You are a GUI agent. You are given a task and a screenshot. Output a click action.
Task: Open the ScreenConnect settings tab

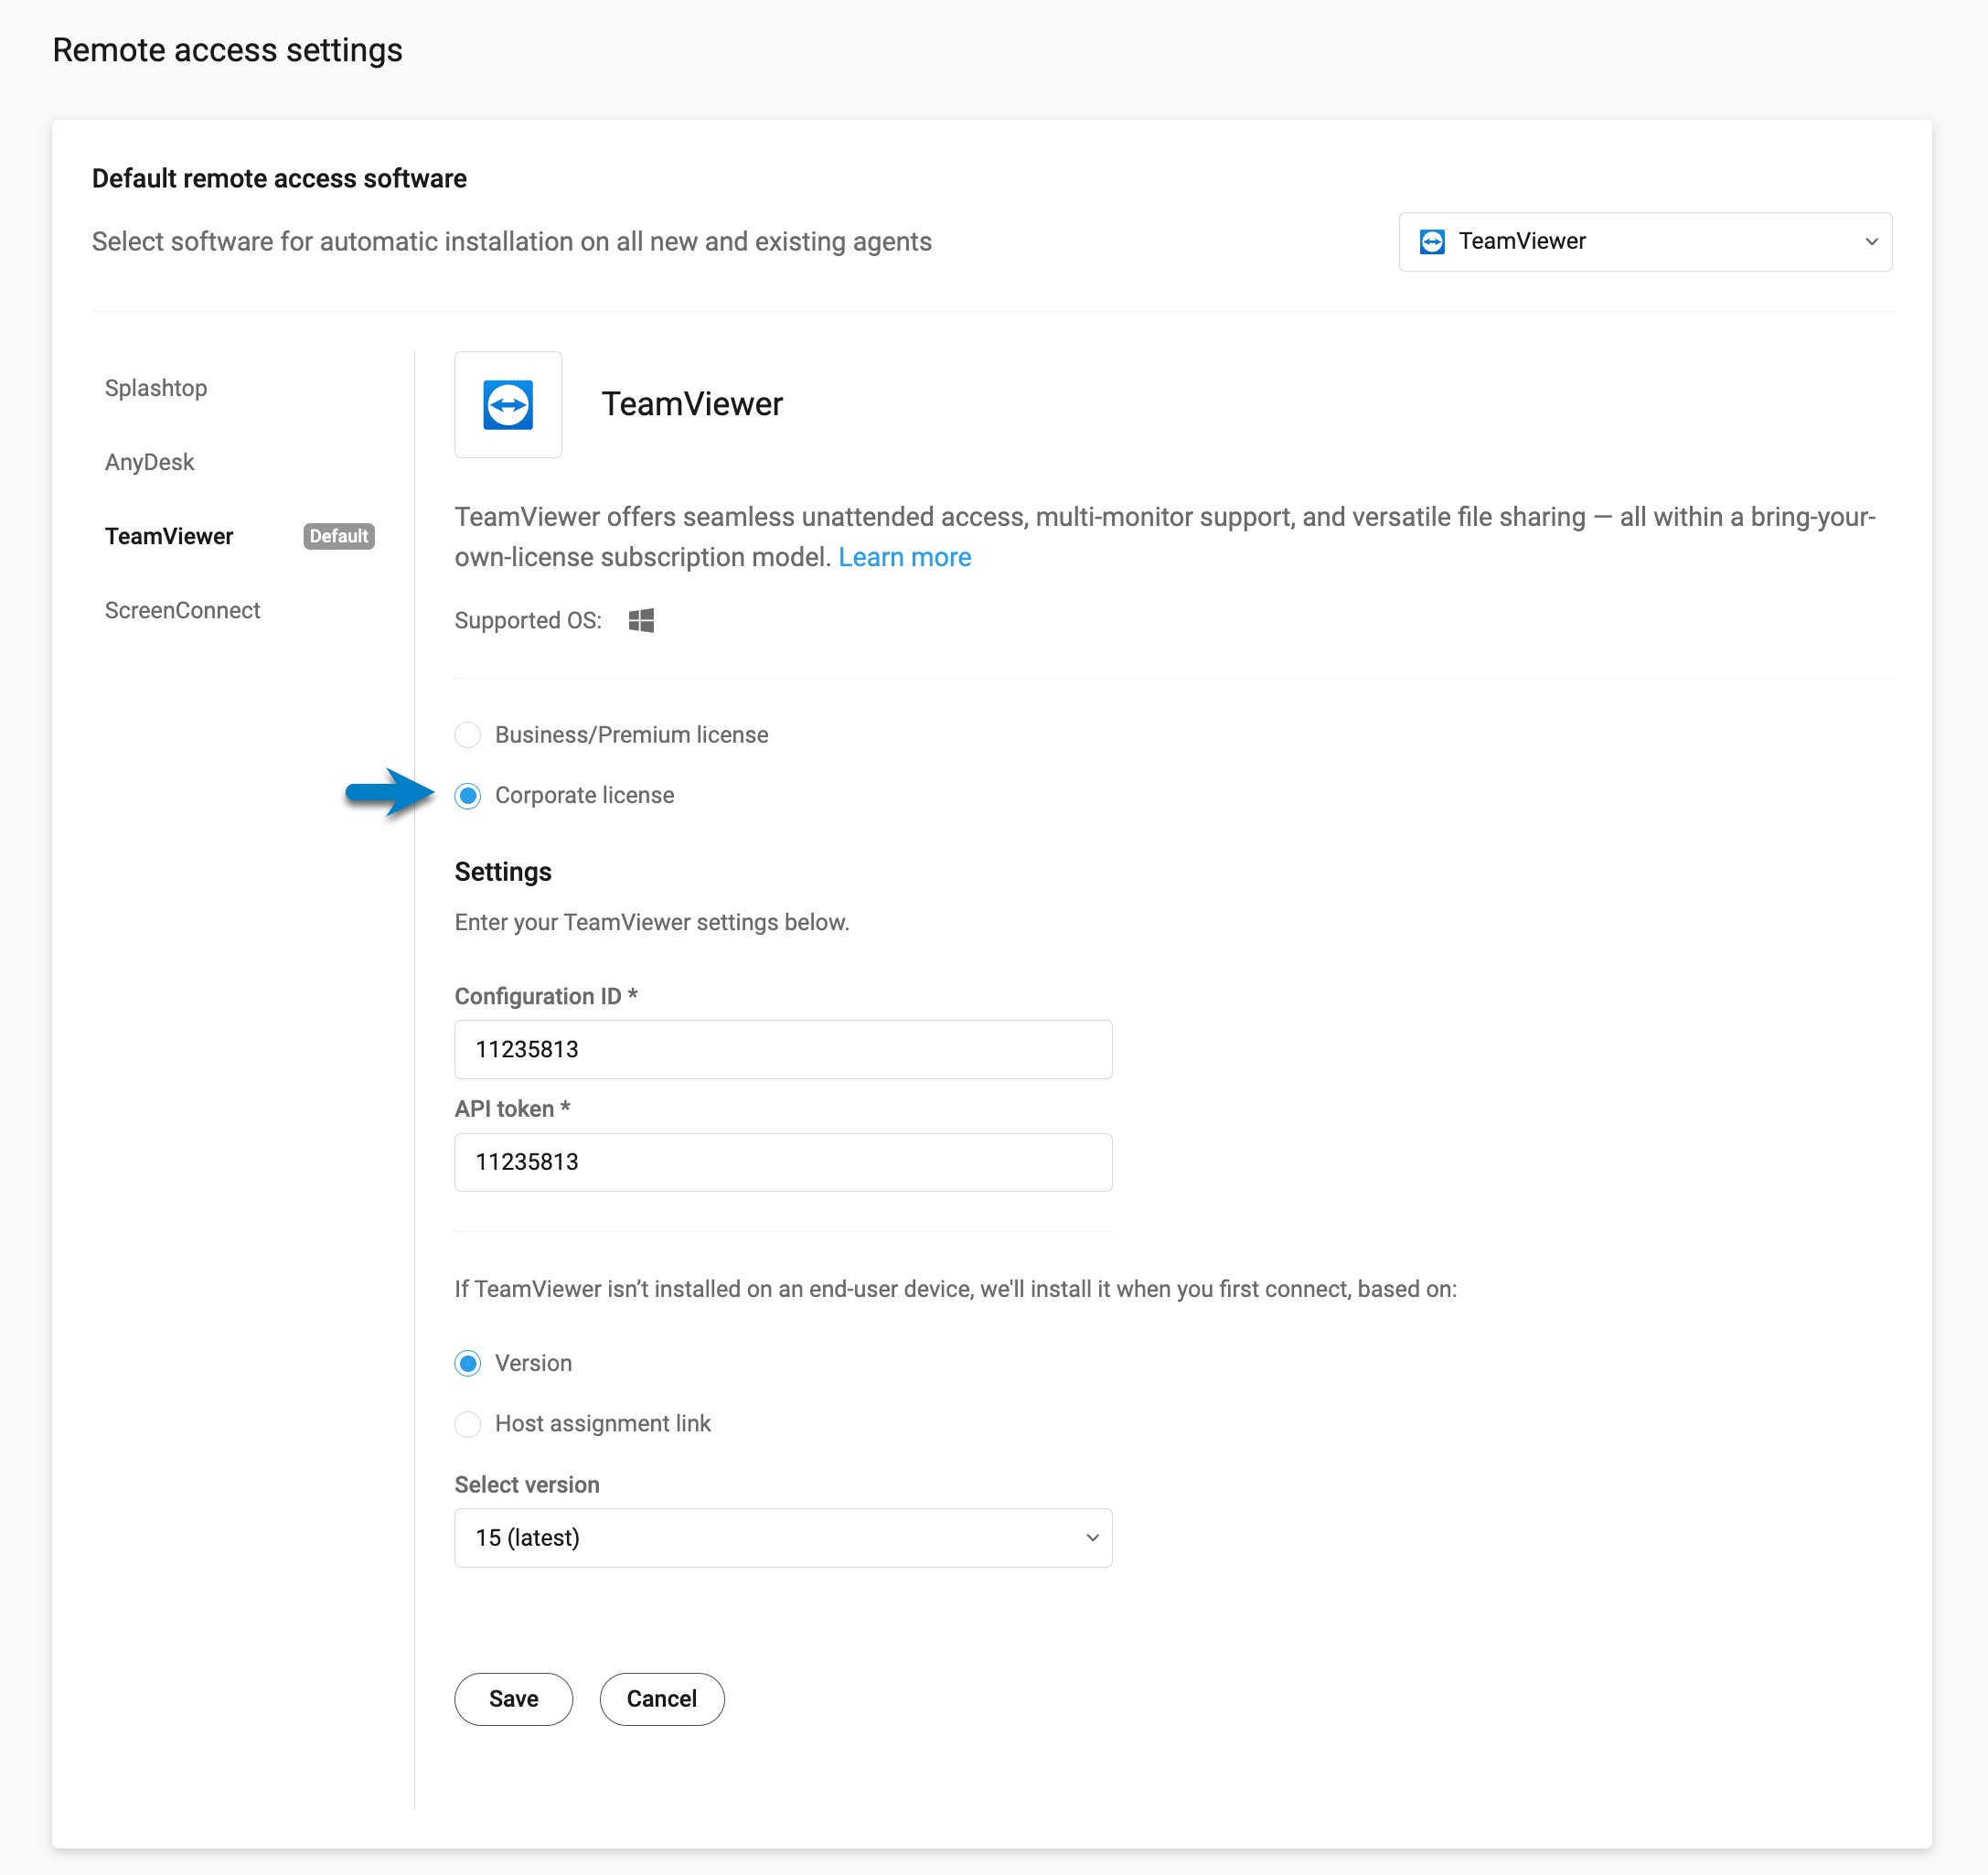183,610
